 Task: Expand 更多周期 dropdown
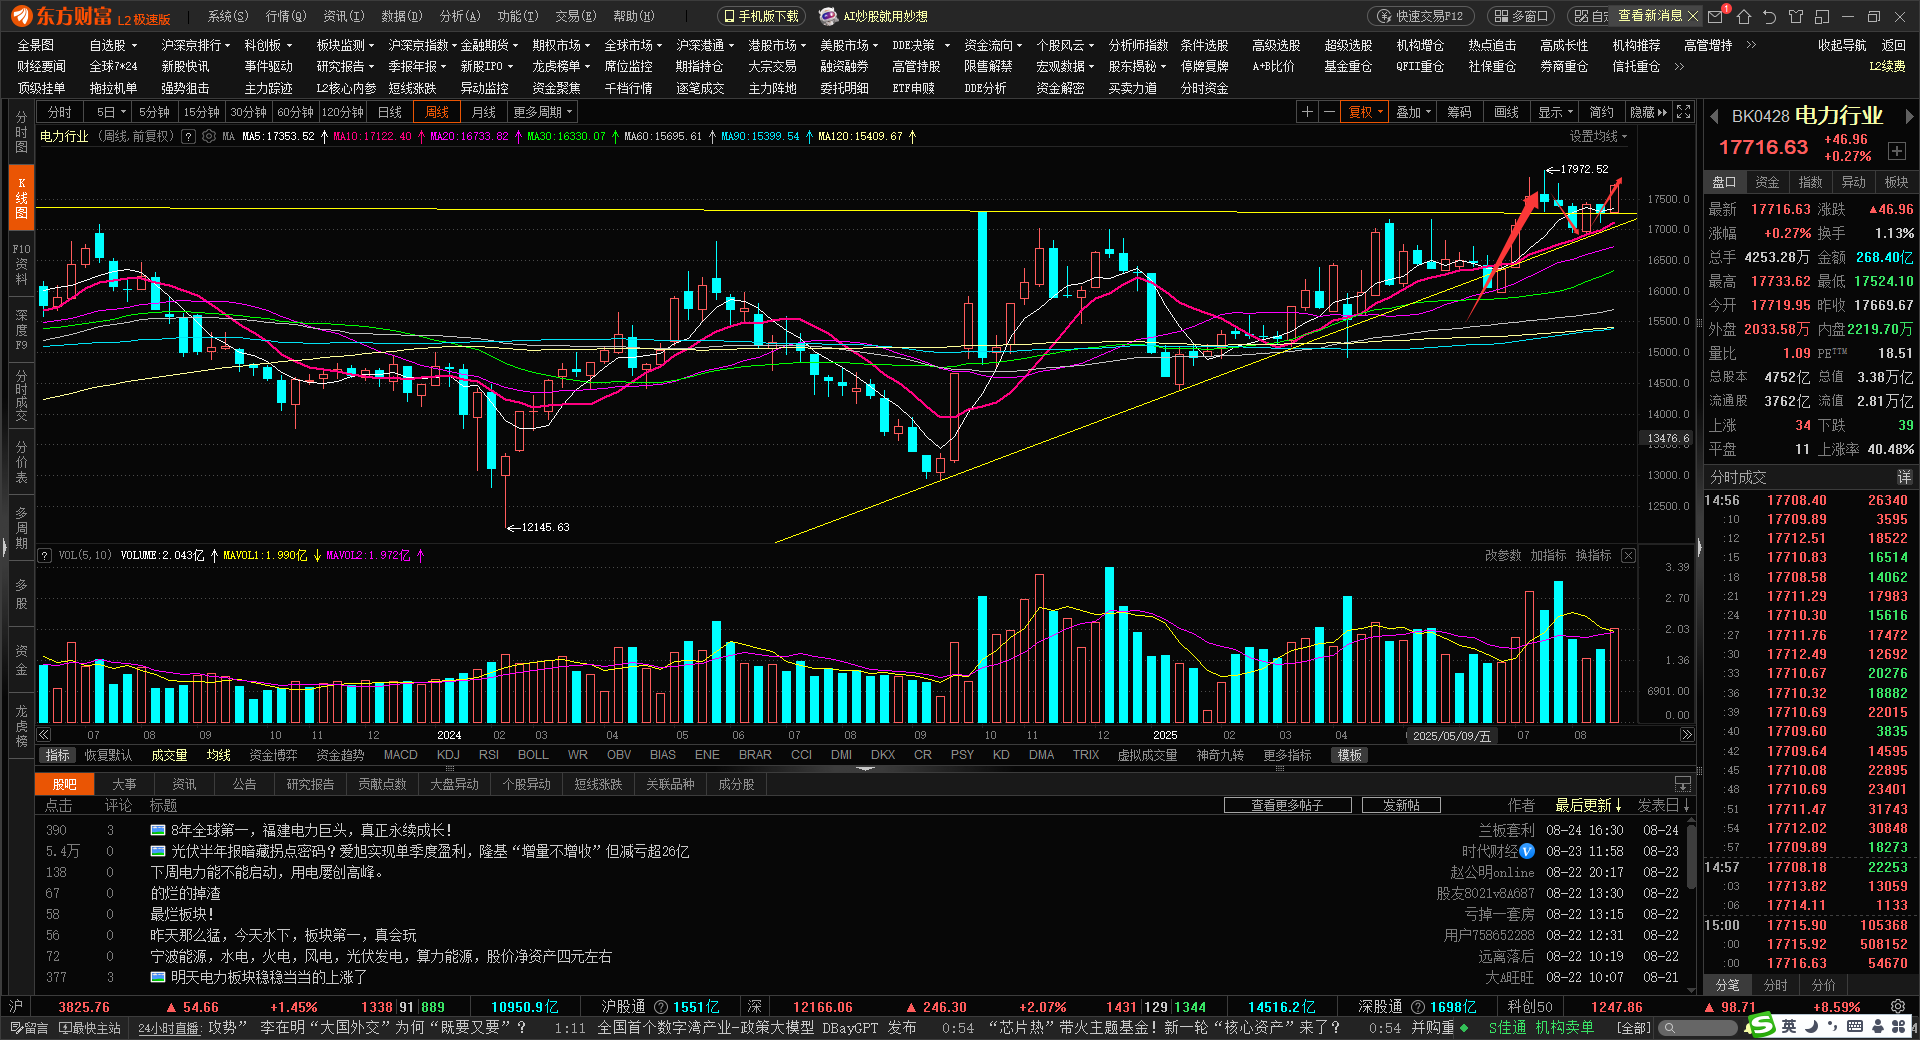[542, 112]
